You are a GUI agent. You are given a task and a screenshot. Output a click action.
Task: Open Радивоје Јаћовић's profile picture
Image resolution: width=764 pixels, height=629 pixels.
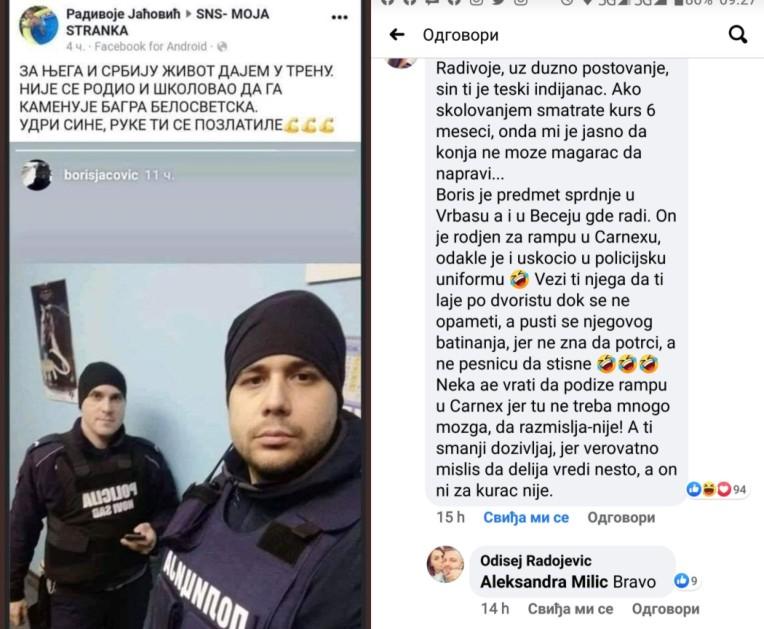[38, 25]
